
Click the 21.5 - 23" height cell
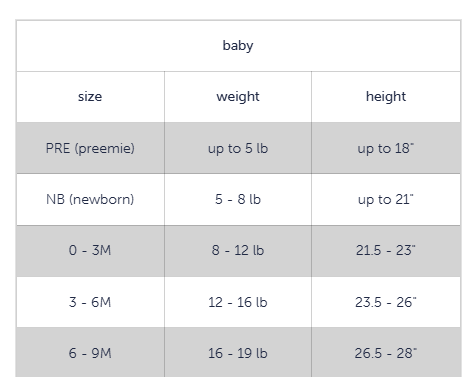tap(386, 251)
